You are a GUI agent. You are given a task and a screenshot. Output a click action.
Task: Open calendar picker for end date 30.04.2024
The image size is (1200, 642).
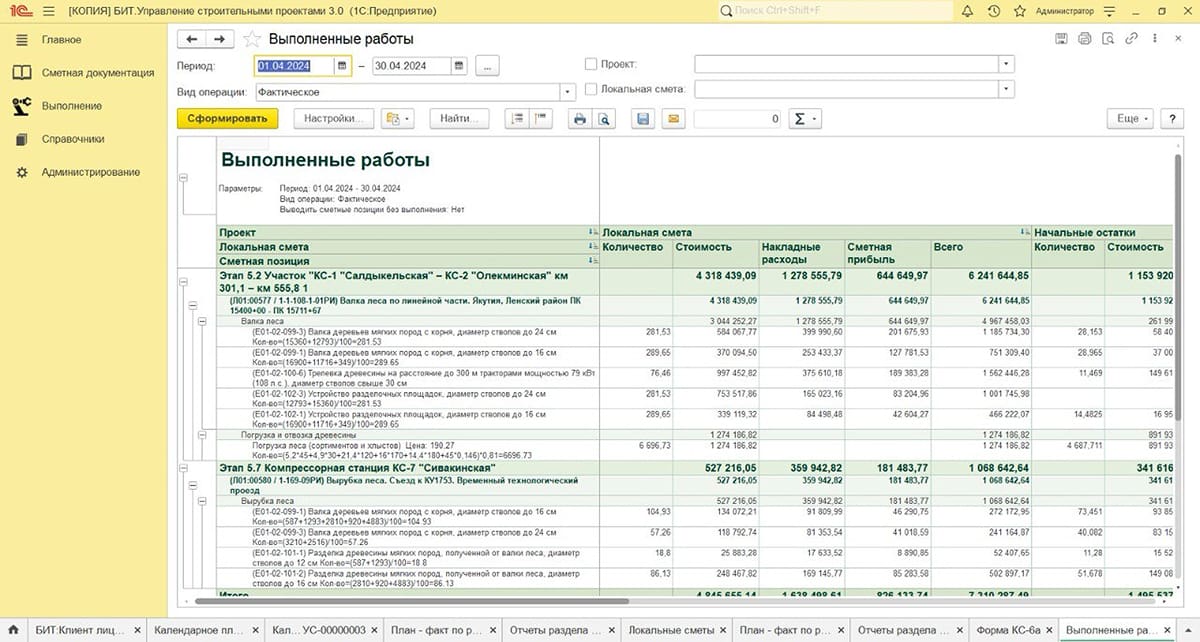point(458,66)
